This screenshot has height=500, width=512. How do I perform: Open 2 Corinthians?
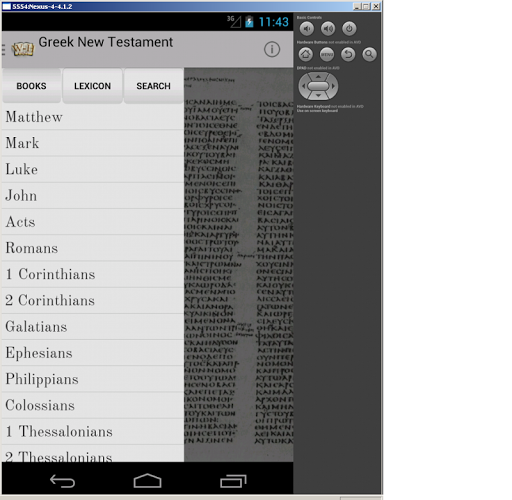tap(93, 301)
